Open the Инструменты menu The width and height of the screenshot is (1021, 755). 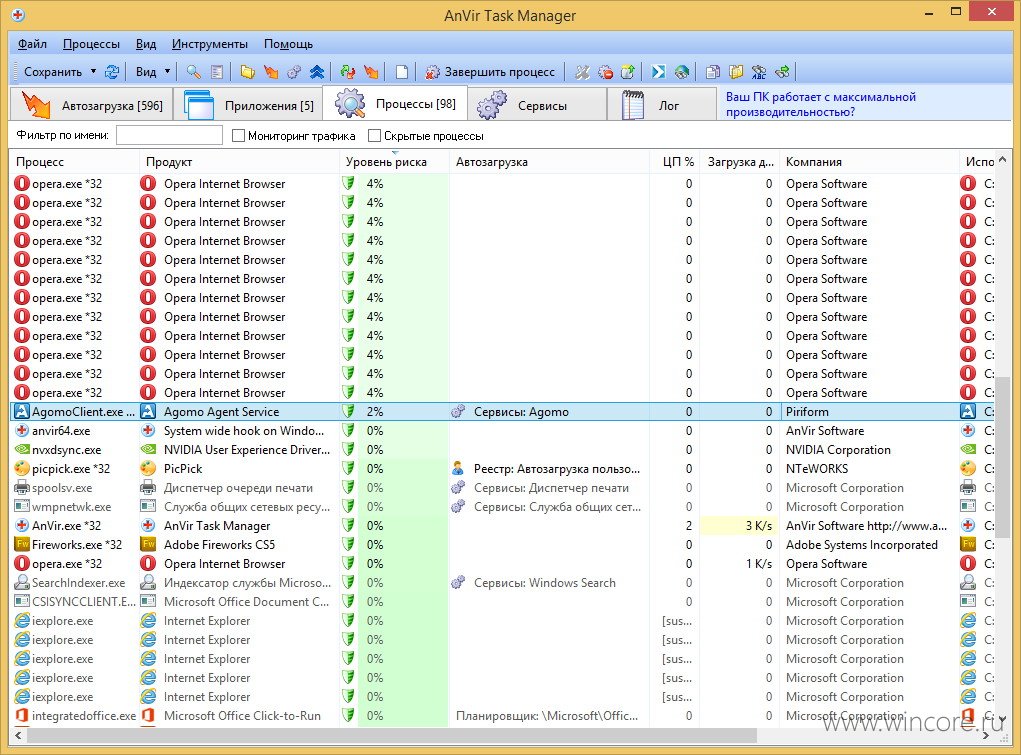(210, 44)
